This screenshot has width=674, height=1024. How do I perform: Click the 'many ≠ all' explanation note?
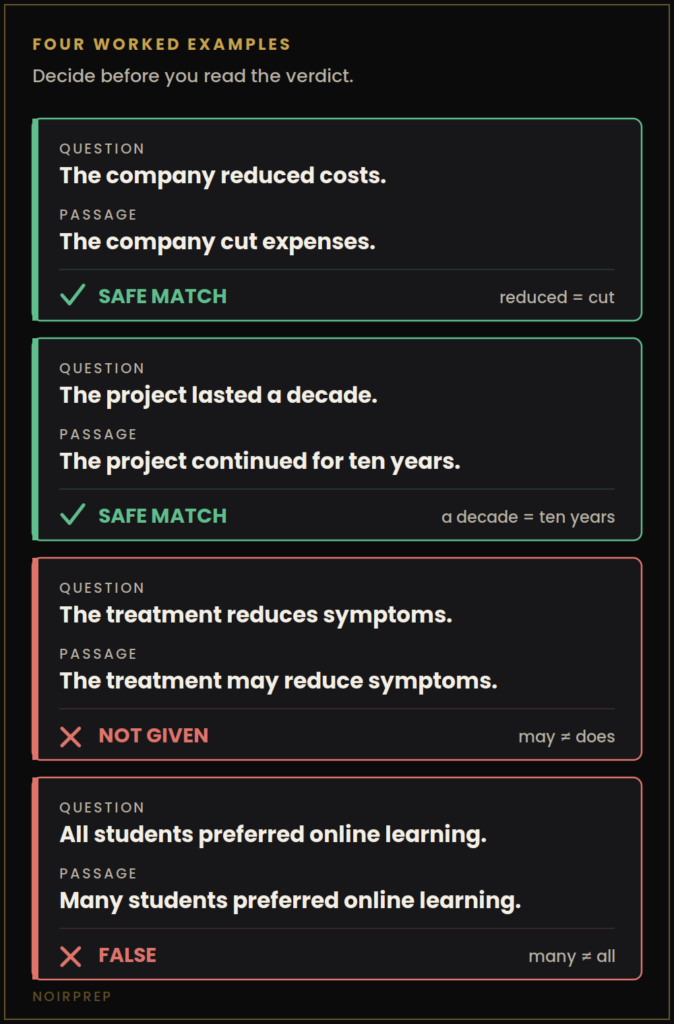pos(572,956)
